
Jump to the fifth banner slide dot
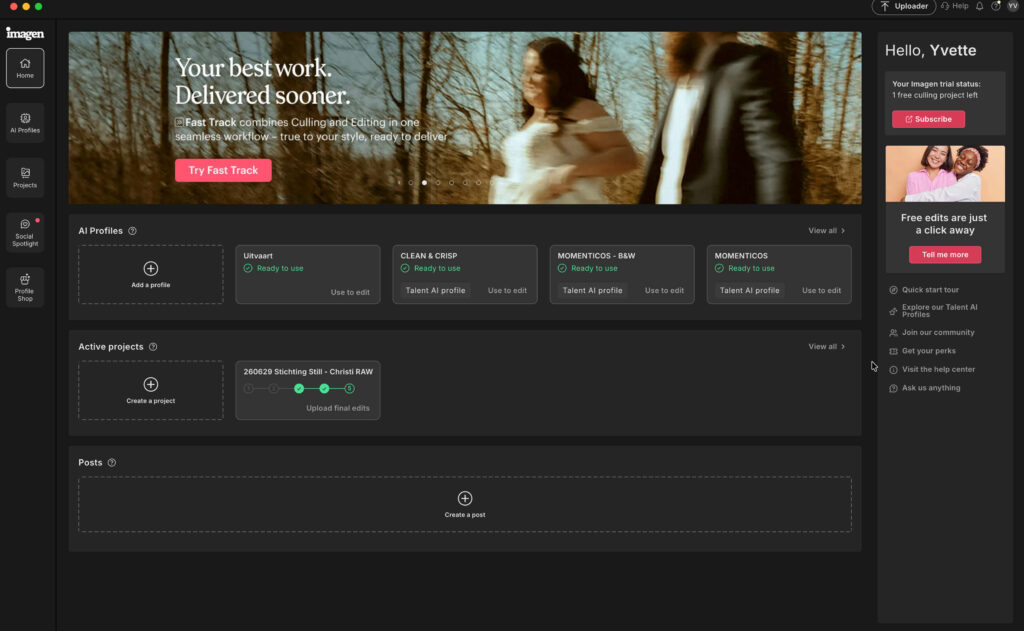tap(452, 183)
